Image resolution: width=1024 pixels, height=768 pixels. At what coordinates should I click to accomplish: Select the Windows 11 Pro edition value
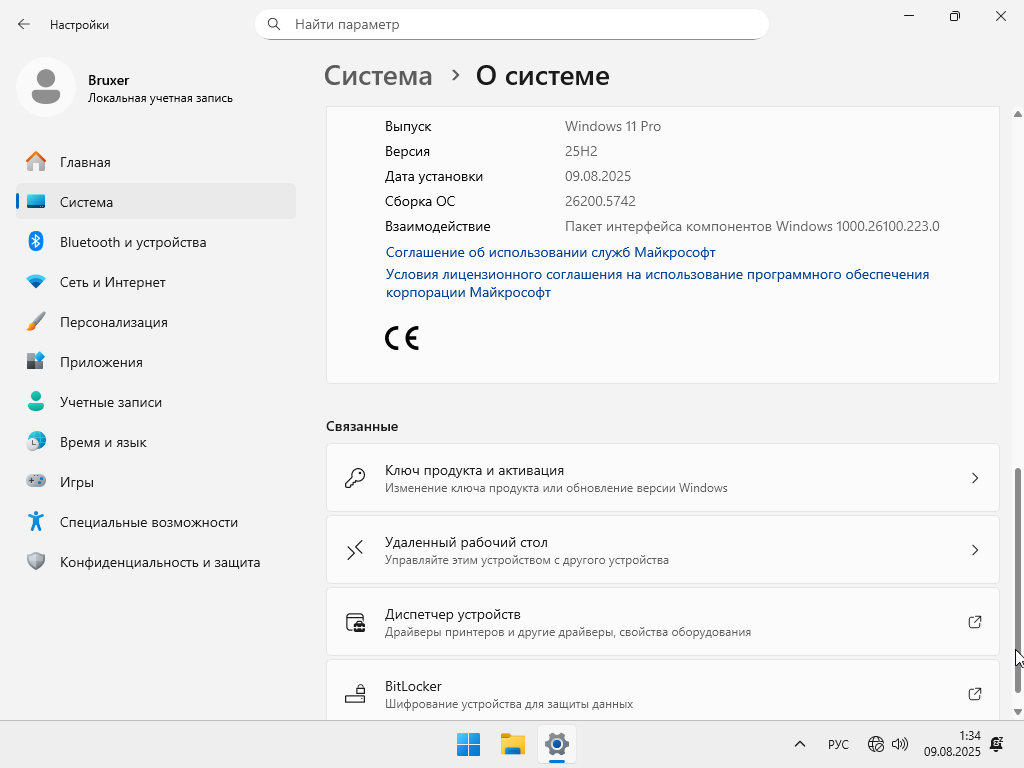point(613,126)
